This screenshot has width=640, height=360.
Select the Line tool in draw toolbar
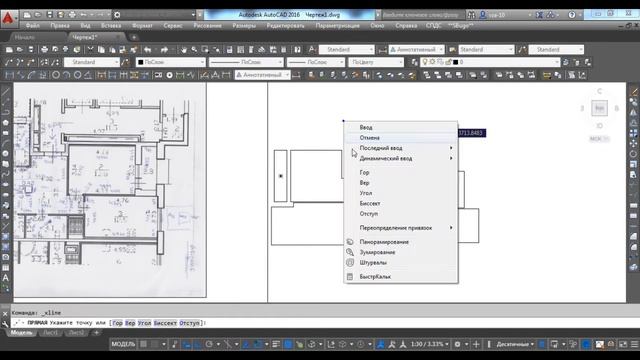click(x=5, y=91)
